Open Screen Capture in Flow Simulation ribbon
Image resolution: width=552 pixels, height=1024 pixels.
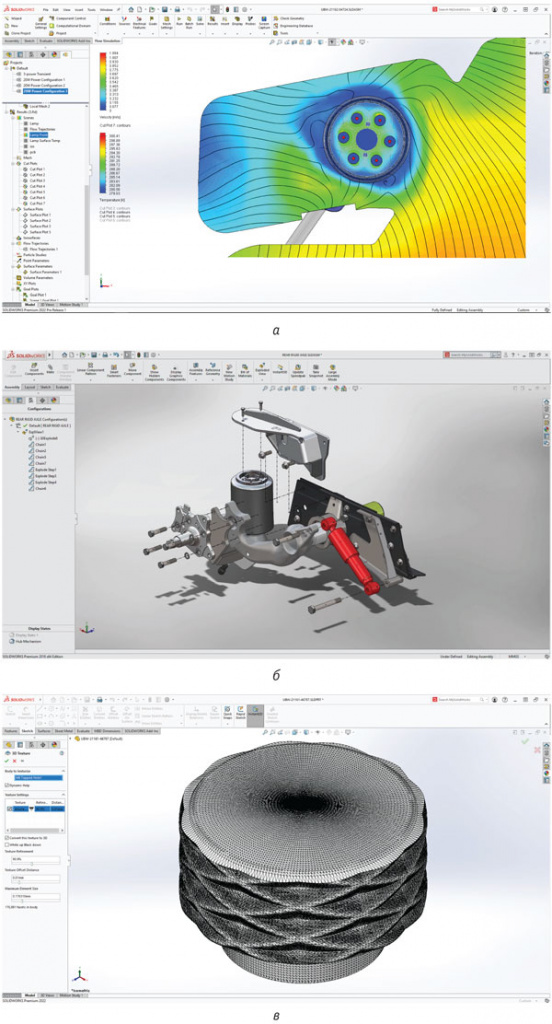coord(264,22)
